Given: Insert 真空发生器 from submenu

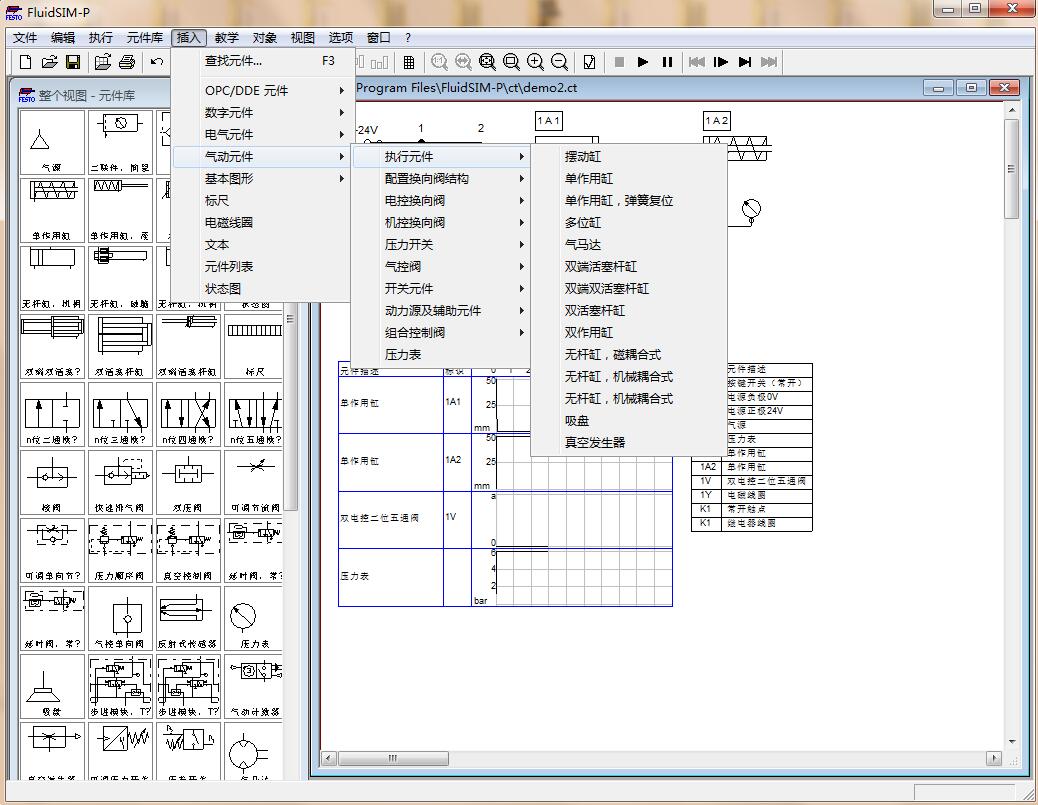Looking at the screenshot, I should click(629, 442).
